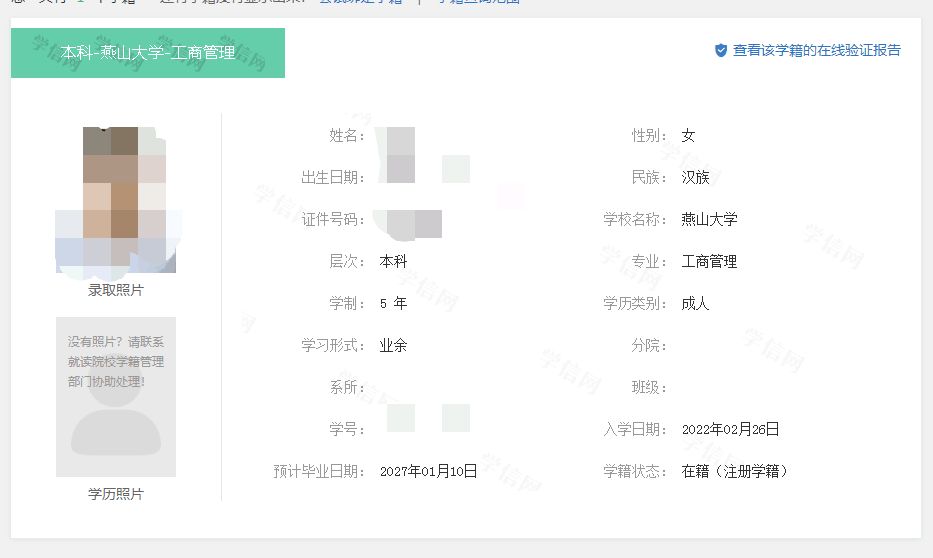Viewport: 933px width, 558px height.
Task: Click the 录取照片 caption under the photo
Action: [x=116, y=290]
